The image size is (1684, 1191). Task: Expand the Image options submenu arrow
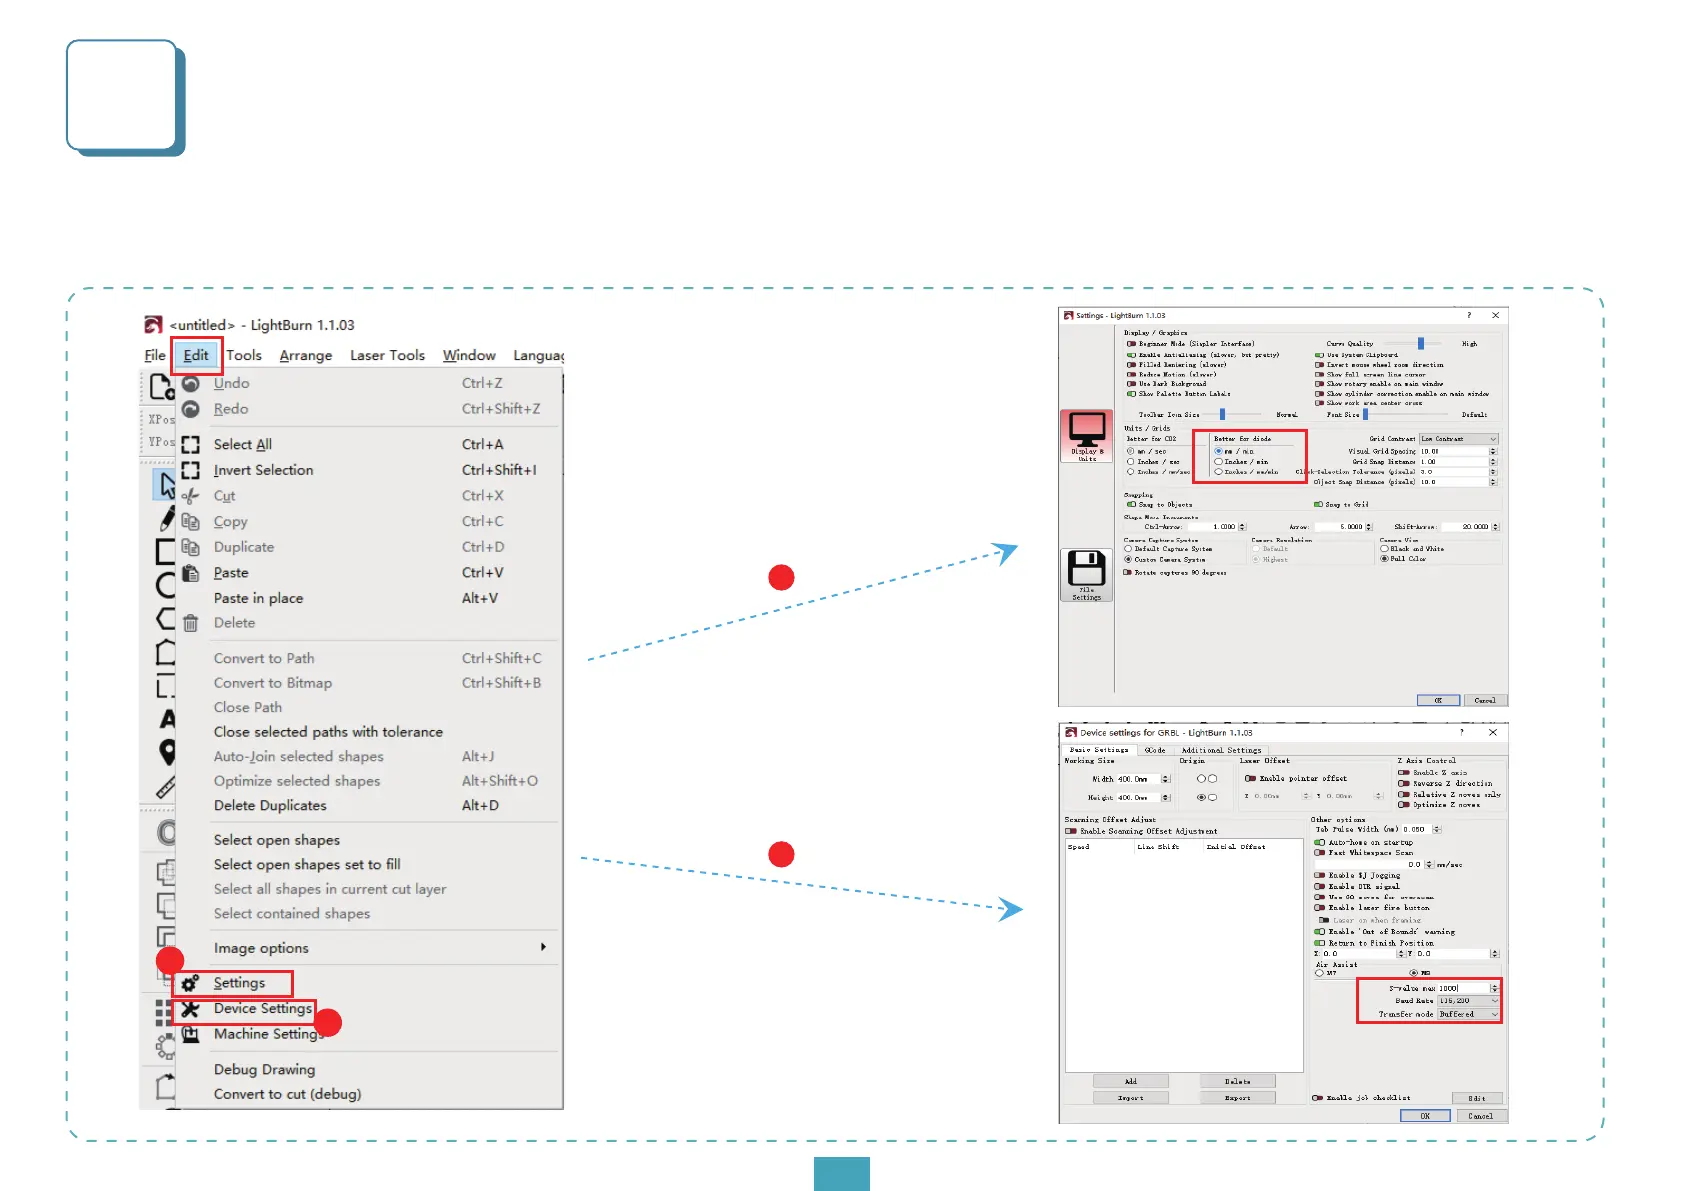543,947
